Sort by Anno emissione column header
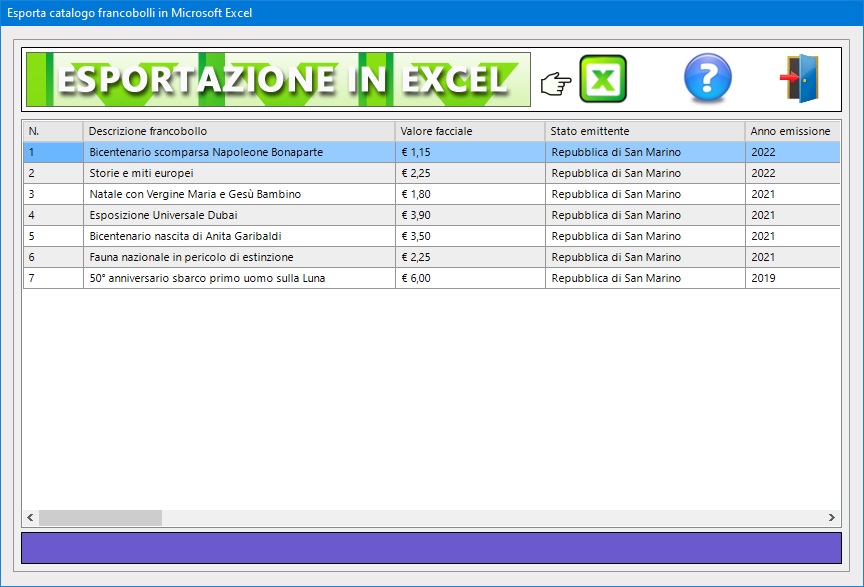The height and width of the screenshot is (587, 864). [x=792, y=131]
